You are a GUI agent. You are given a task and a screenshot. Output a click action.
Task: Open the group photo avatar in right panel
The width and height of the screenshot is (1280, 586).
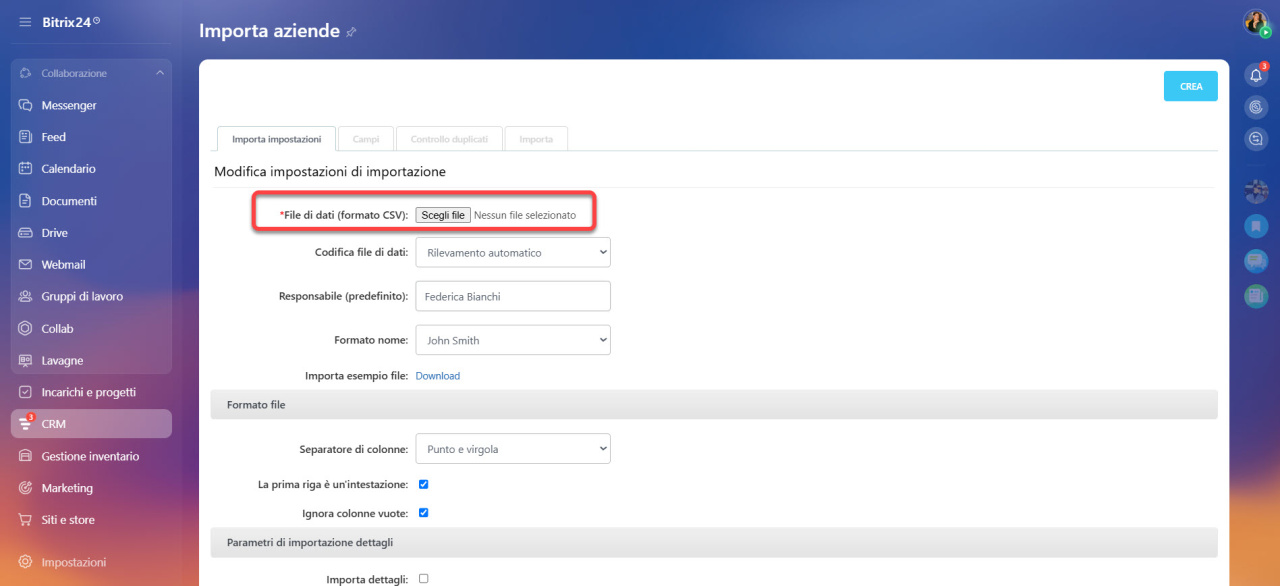pyautogui.click(x=1256, y=191)
